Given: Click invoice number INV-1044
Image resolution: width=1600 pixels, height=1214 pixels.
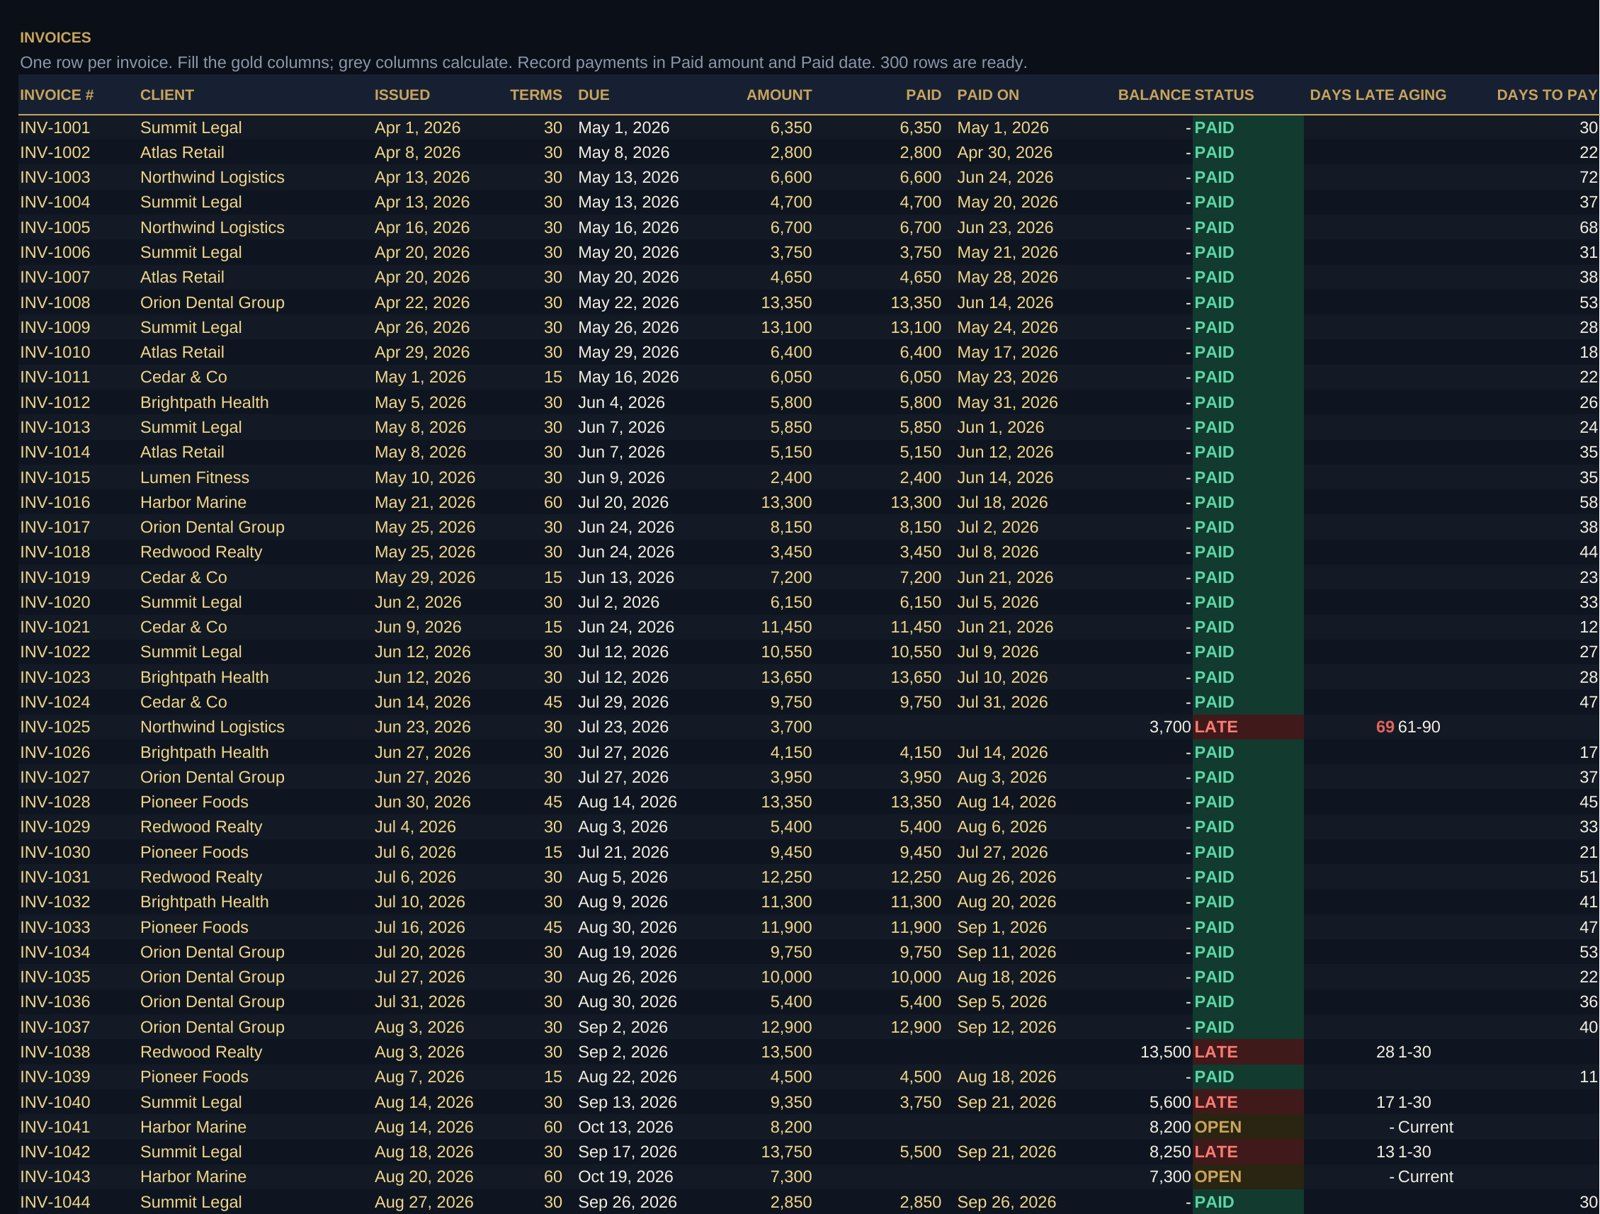Looking at the screenshot, I should click(x=55, y=1202).
